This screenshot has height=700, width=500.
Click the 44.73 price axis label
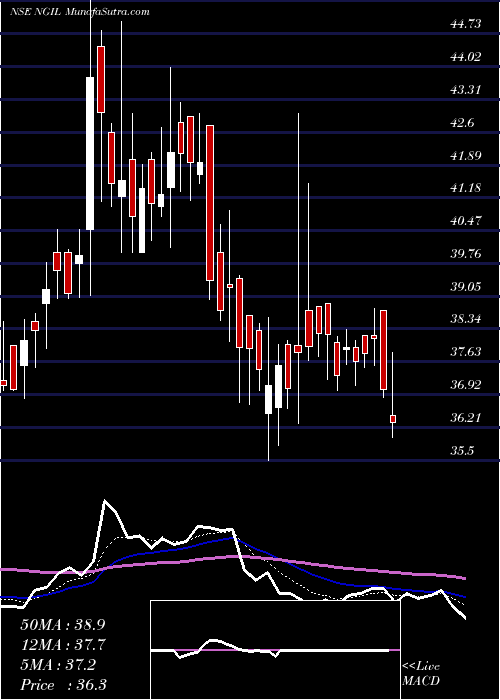466,24
